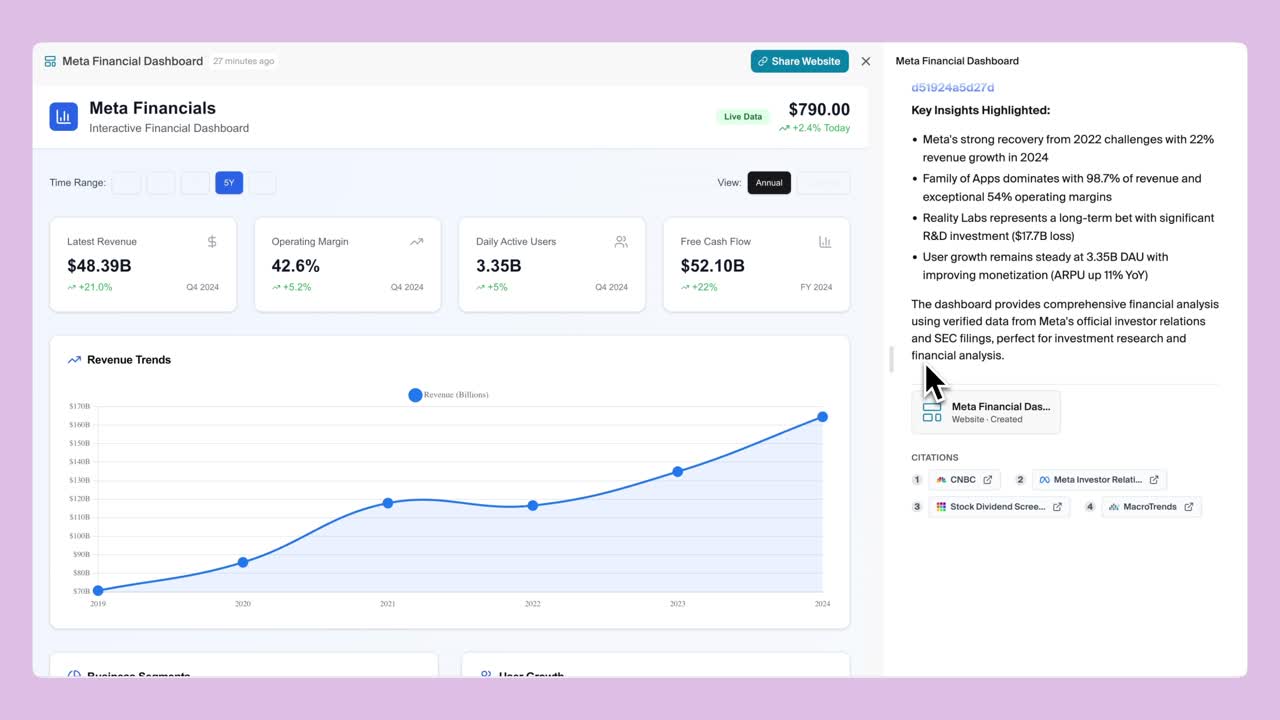Select the 5Y time range
The height and width of the screenshot is (720, 1280).
[x=229, y=183]
